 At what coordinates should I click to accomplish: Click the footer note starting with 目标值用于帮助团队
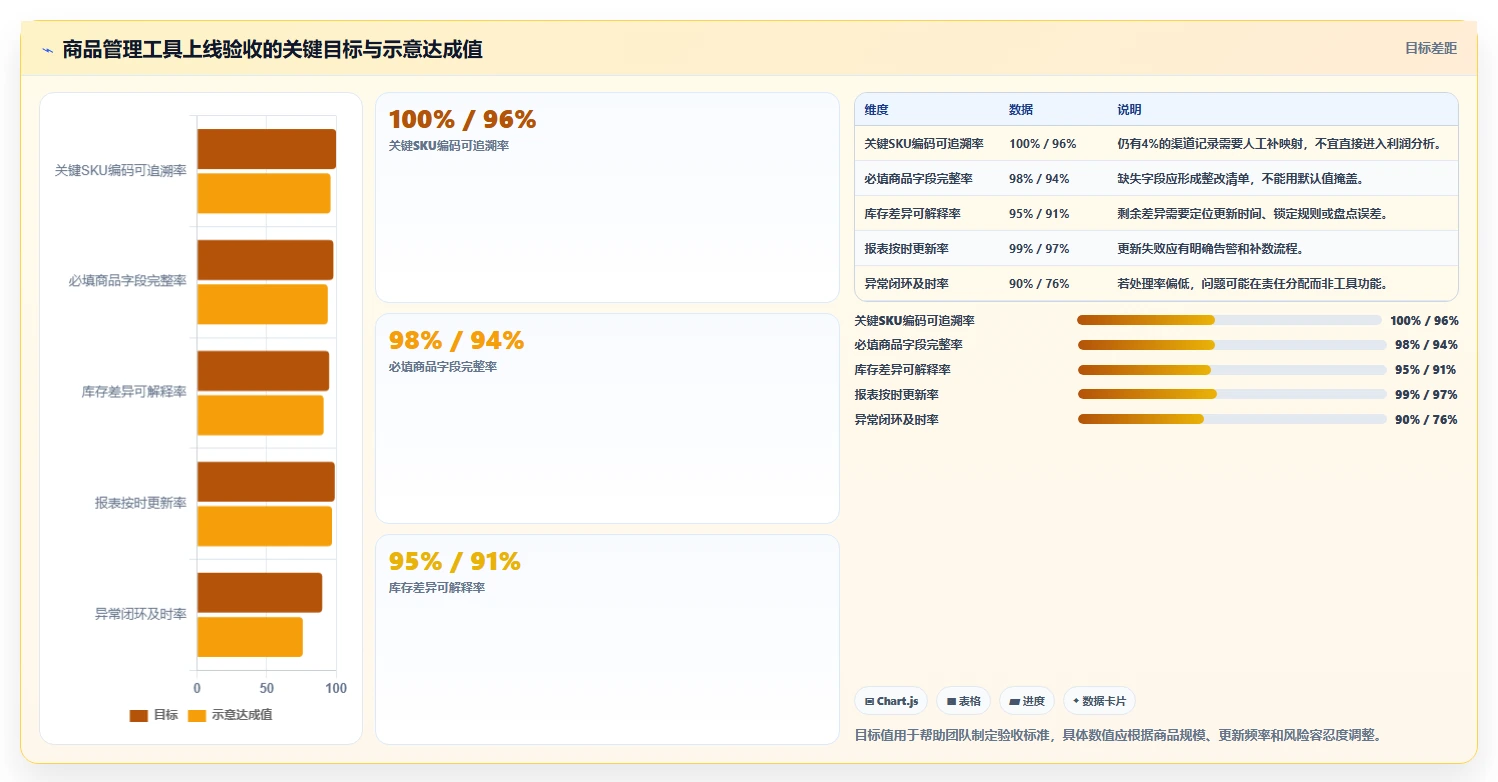(1118, 735)
